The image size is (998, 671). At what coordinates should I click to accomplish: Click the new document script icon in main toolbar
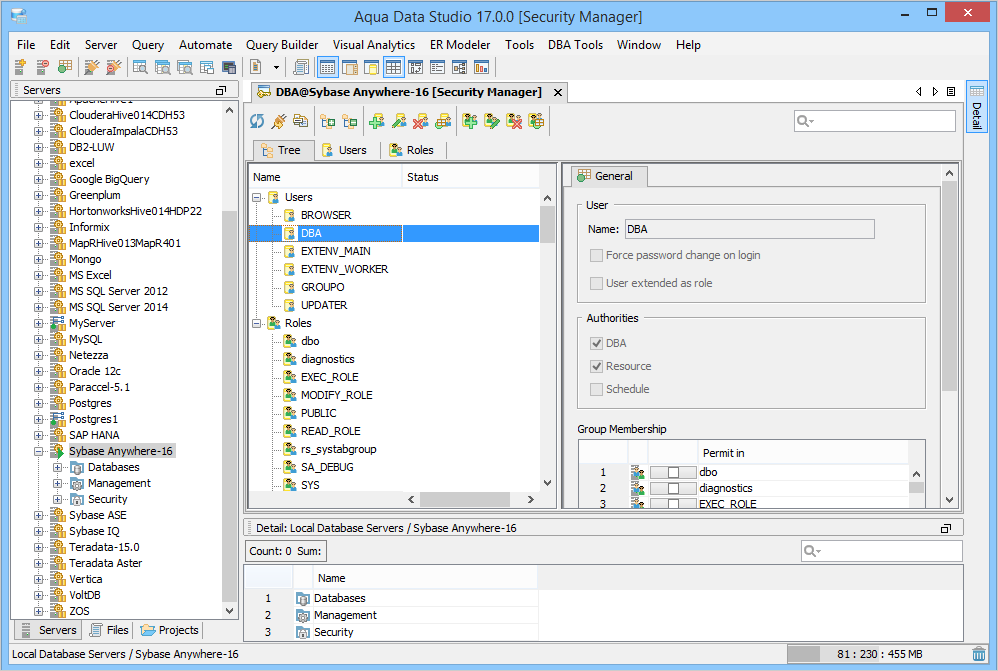[x=256, y=67]
